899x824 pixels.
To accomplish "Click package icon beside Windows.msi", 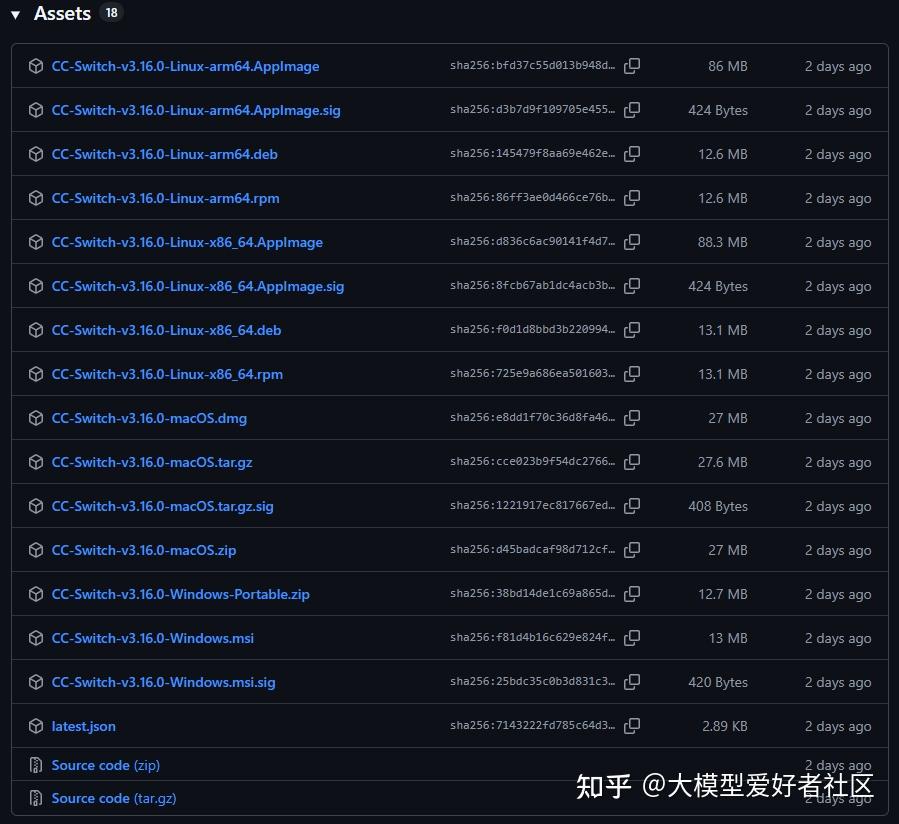I will coord(36,638).
